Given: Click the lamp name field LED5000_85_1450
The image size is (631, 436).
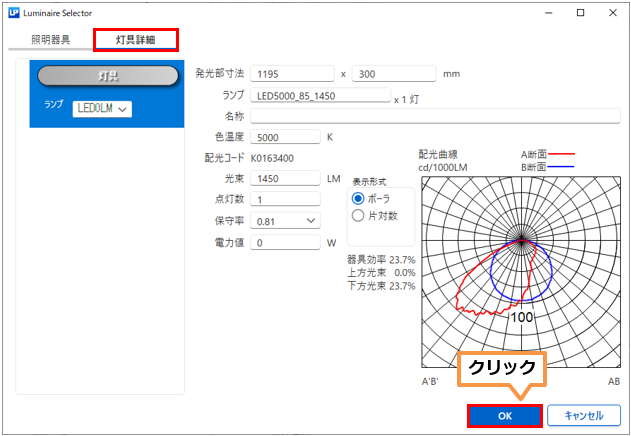Looking at the screenshot, I should pyautogui.click(x=319, y=96).
